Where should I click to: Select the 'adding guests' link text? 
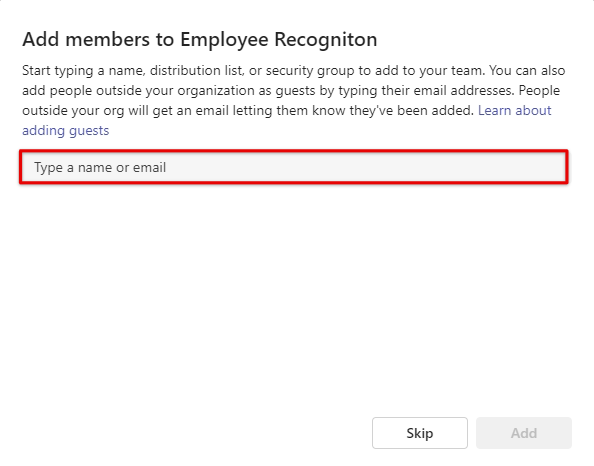[x=66, y=131]
